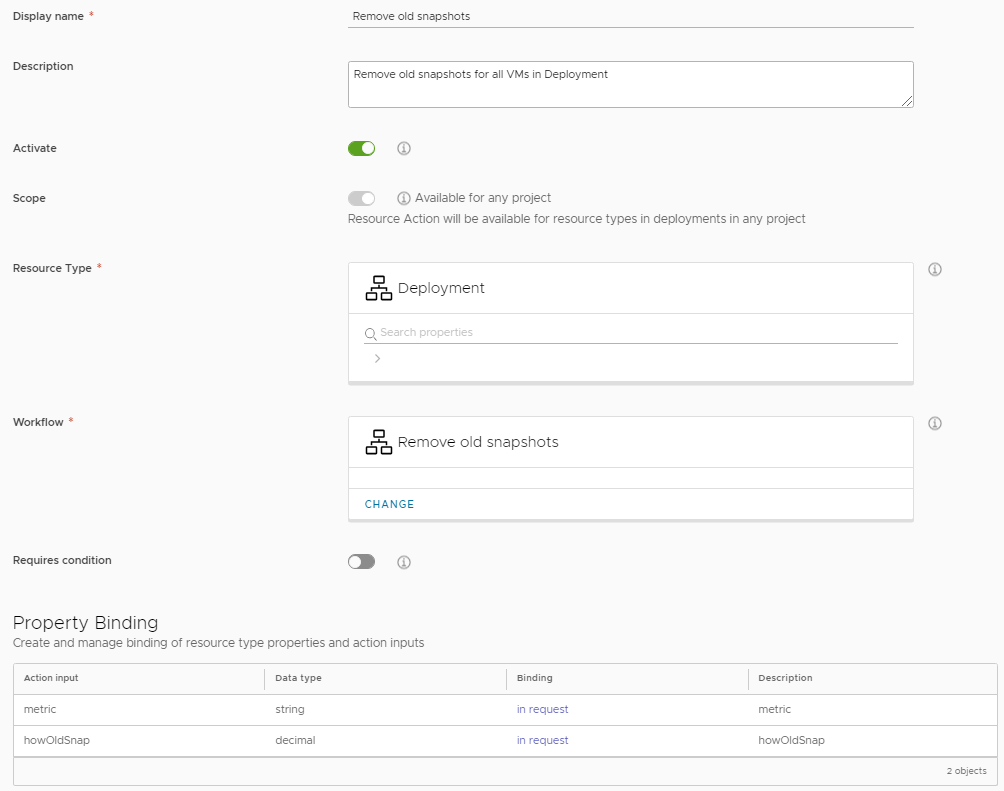
Task: Turn off the Activate toggle
Action: pos(361,149)
